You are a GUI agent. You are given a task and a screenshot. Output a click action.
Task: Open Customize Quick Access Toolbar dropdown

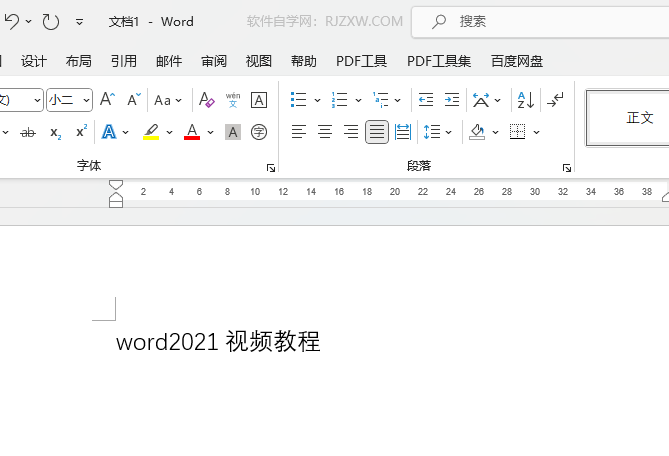point(79,22)
